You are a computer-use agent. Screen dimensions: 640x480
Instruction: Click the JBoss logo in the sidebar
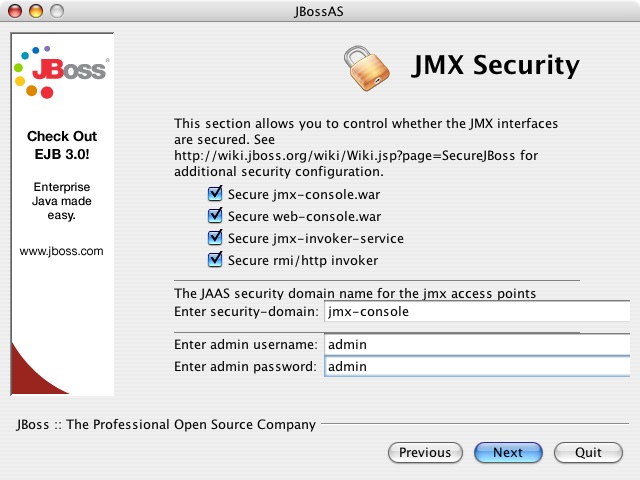click(62, 71)
